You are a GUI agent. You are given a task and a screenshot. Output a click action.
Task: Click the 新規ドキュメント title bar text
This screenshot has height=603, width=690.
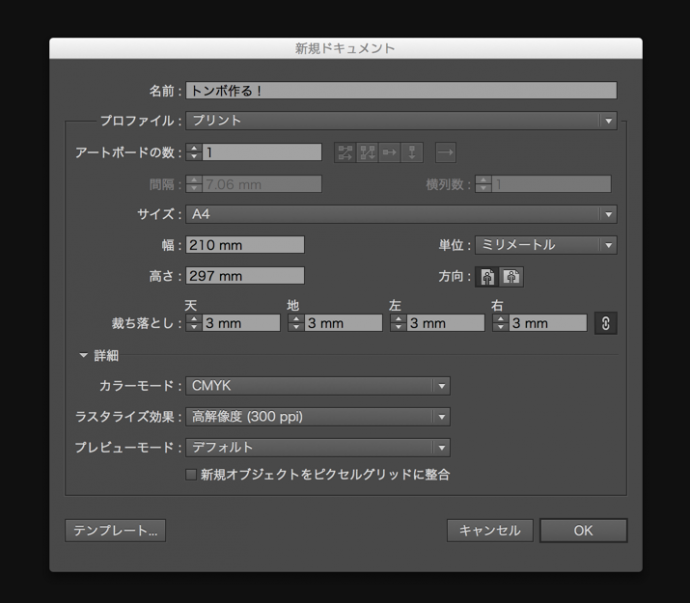[x=345, y=48]
